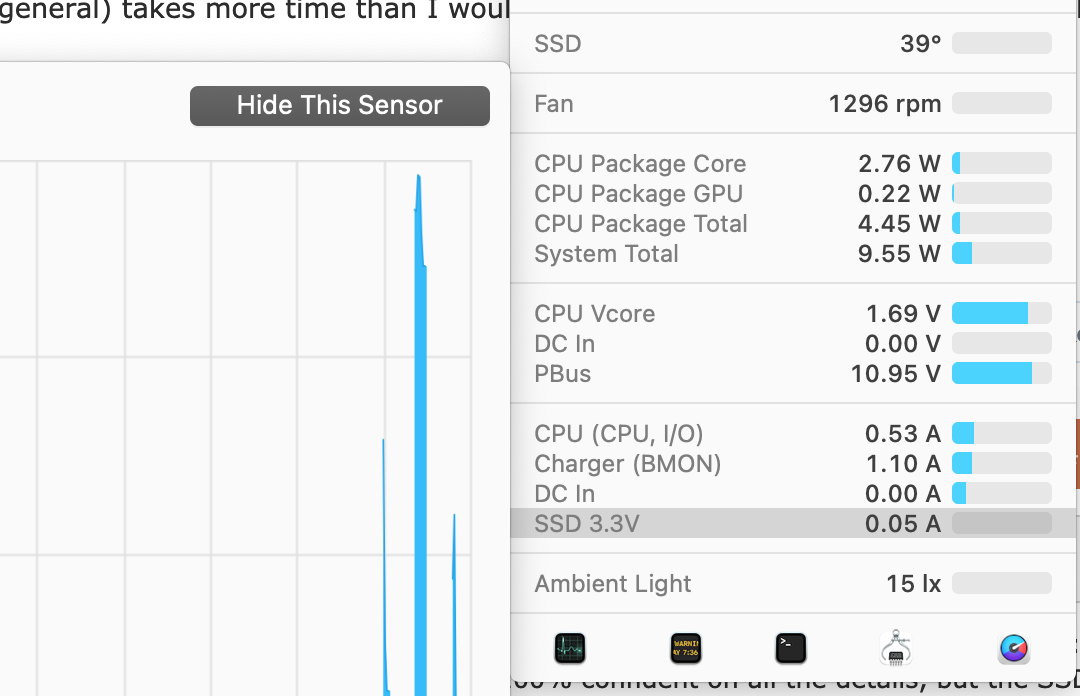The width and height of the screenshot is (1080, 696).
Task: Click the Hide This Sensor button
Action: coord(340,106)
